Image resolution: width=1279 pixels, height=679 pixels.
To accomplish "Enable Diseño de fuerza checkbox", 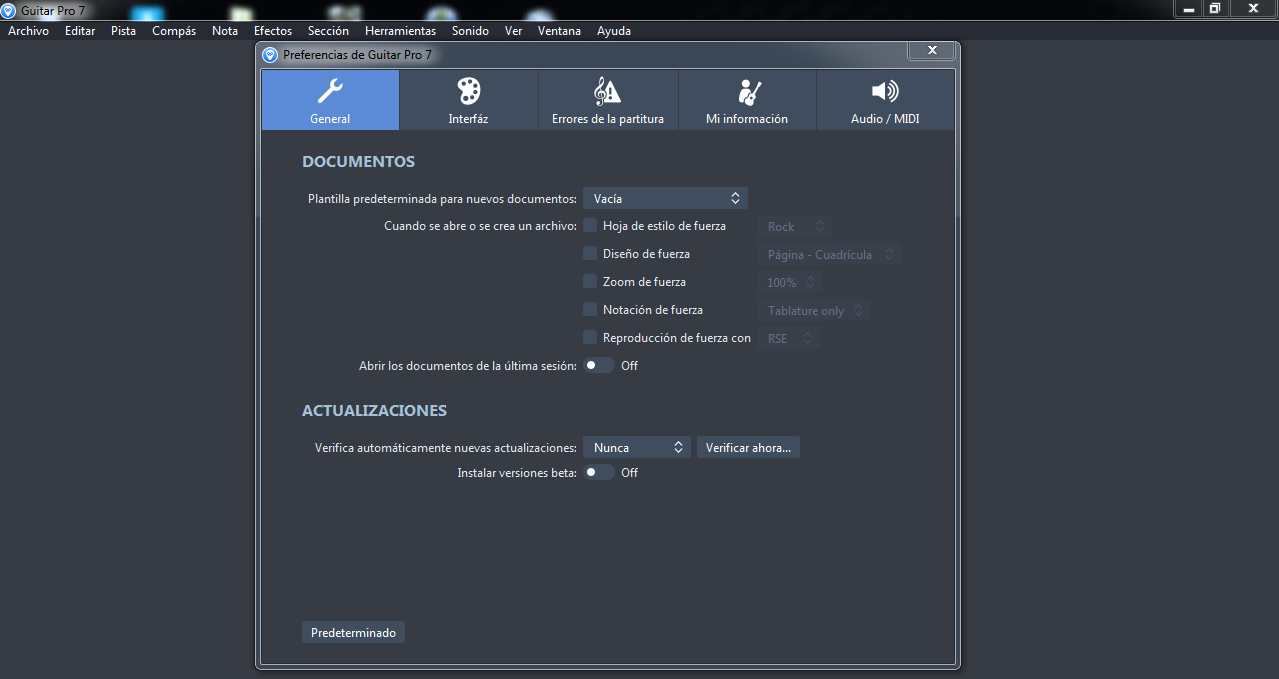I will 590,253.
